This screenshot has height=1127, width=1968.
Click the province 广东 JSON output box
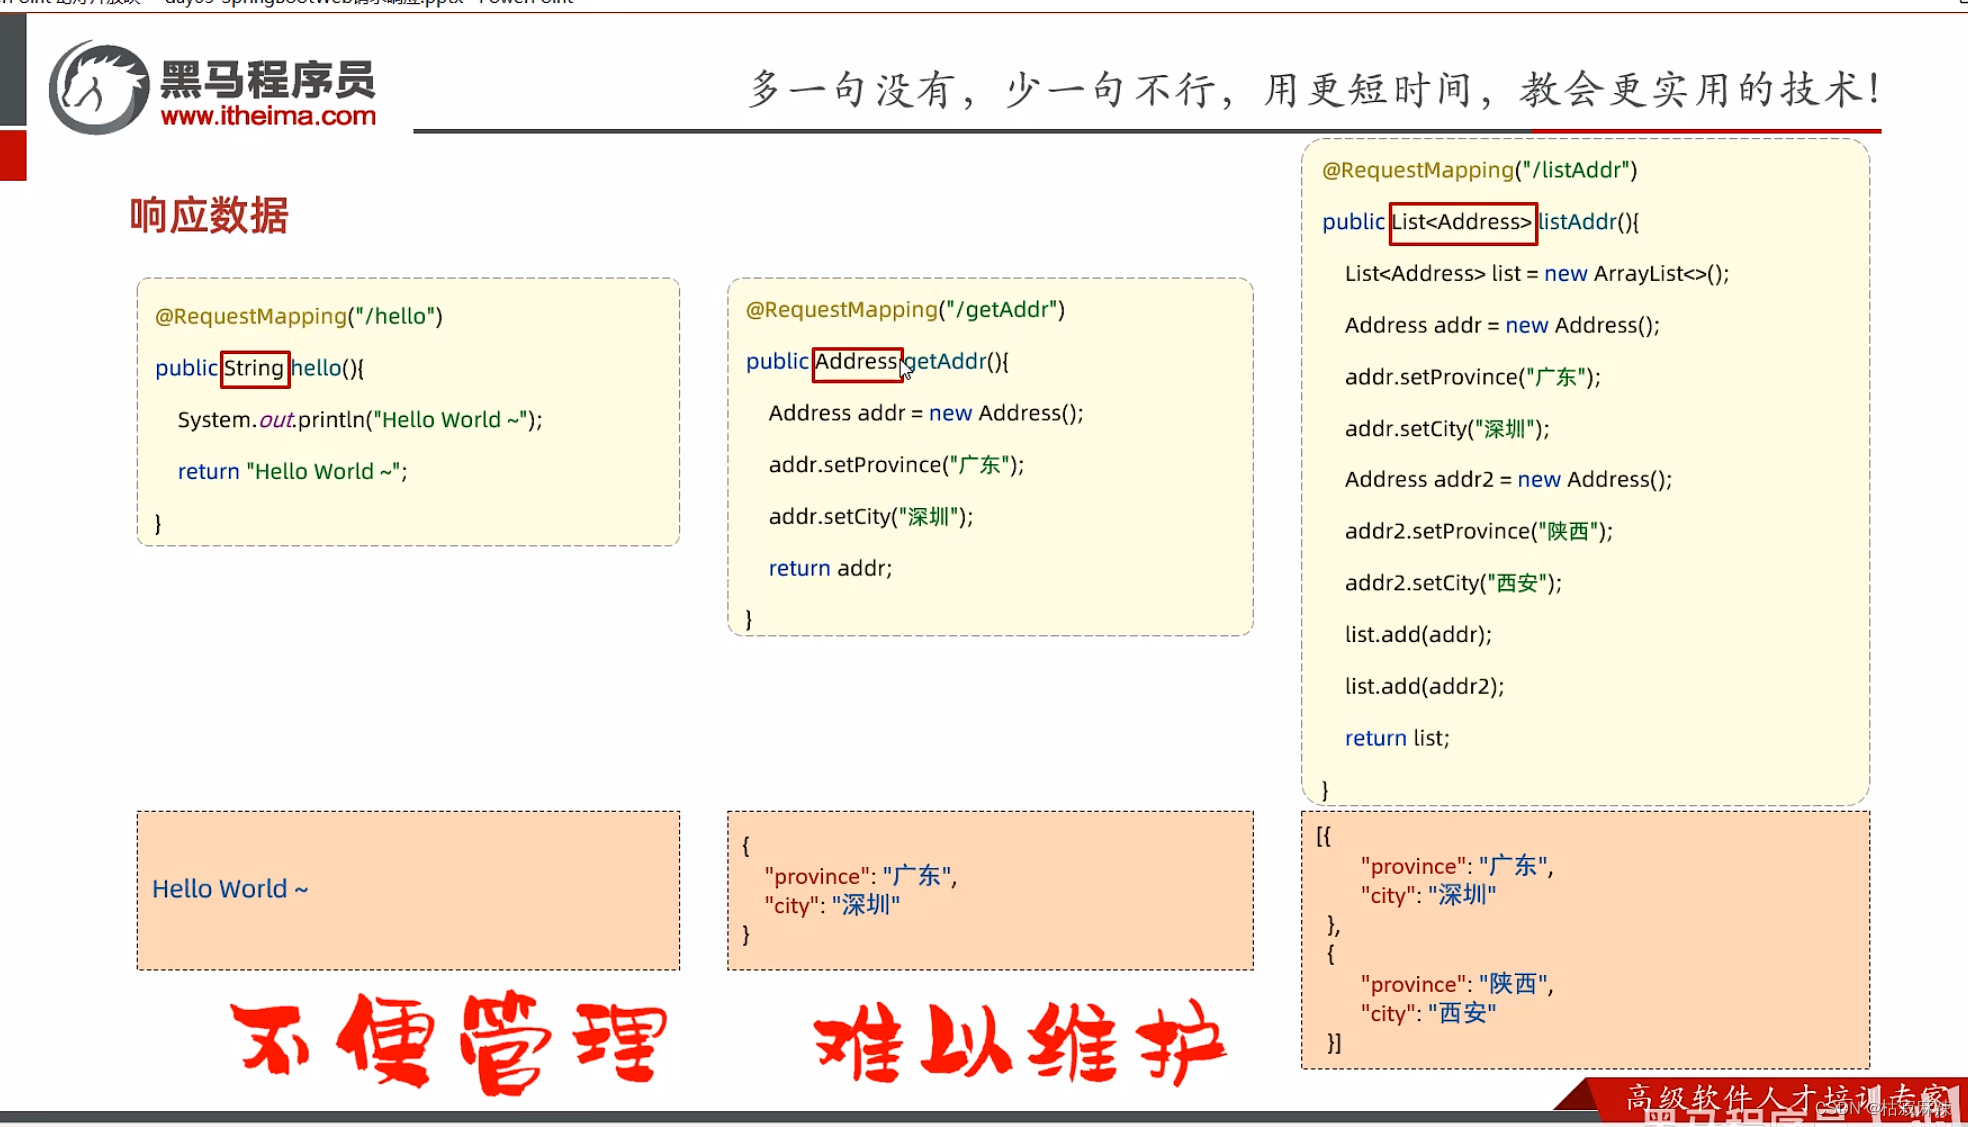(x=988, y=890)
